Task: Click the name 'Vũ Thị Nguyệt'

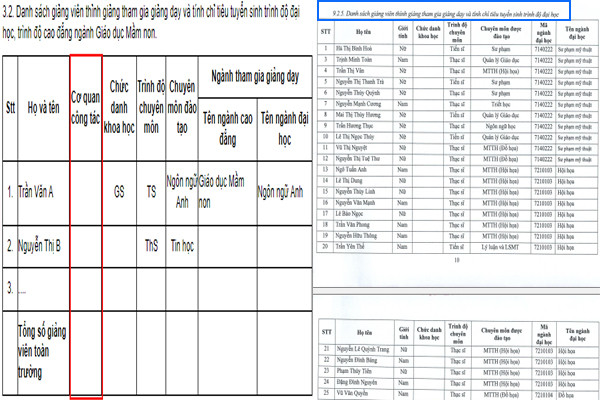Action: coord(351,148)
